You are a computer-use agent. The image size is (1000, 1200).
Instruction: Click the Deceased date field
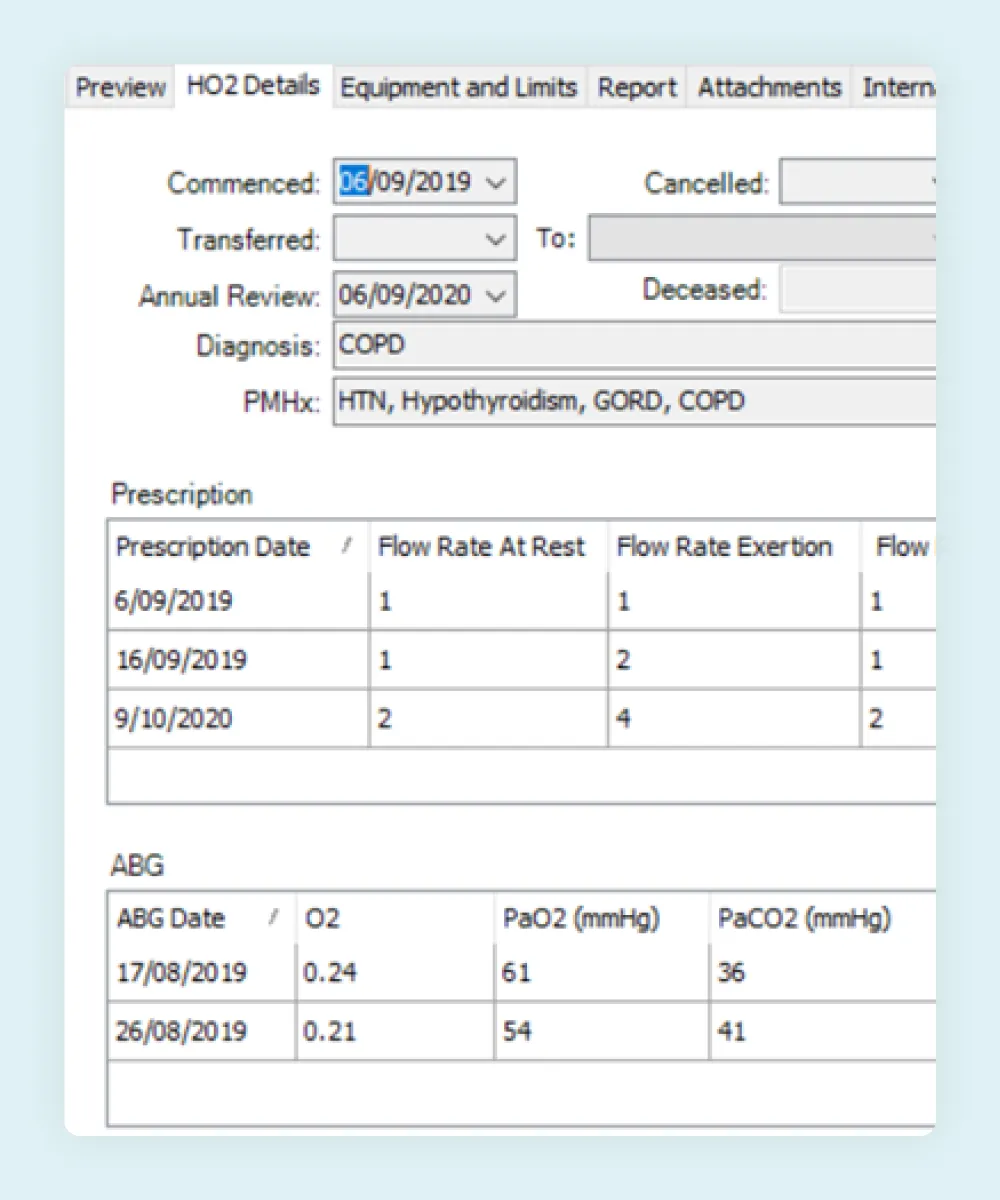coord(858,290)
